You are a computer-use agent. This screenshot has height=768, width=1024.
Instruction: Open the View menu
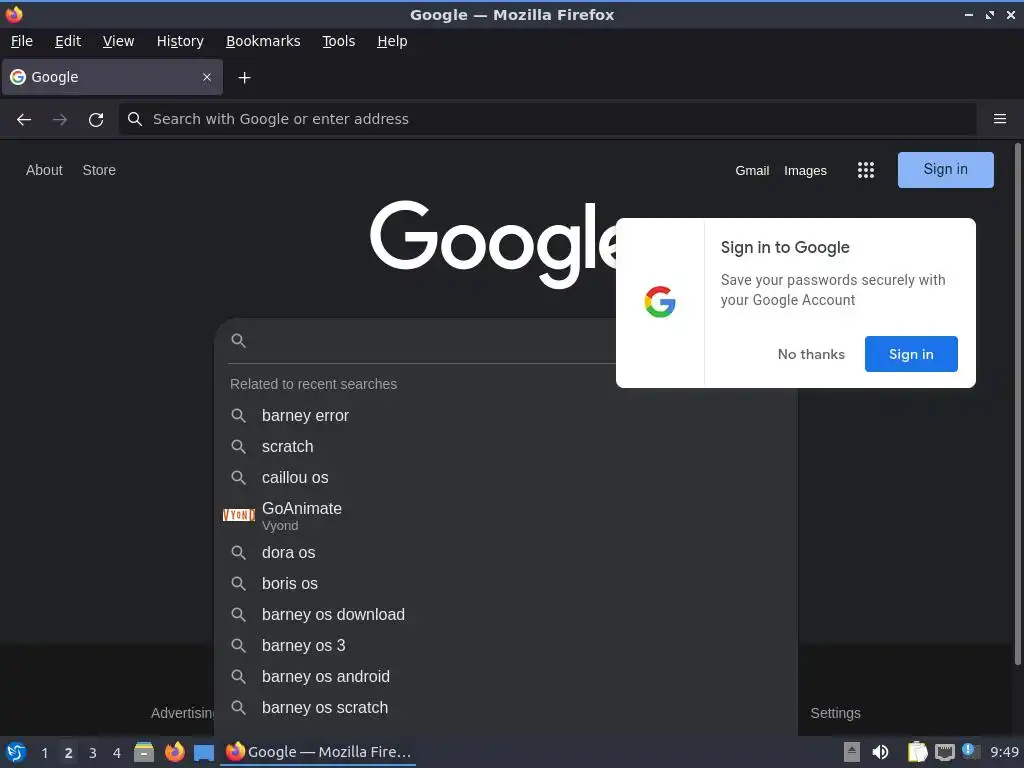pyautogui.click(x=118, y=41)
